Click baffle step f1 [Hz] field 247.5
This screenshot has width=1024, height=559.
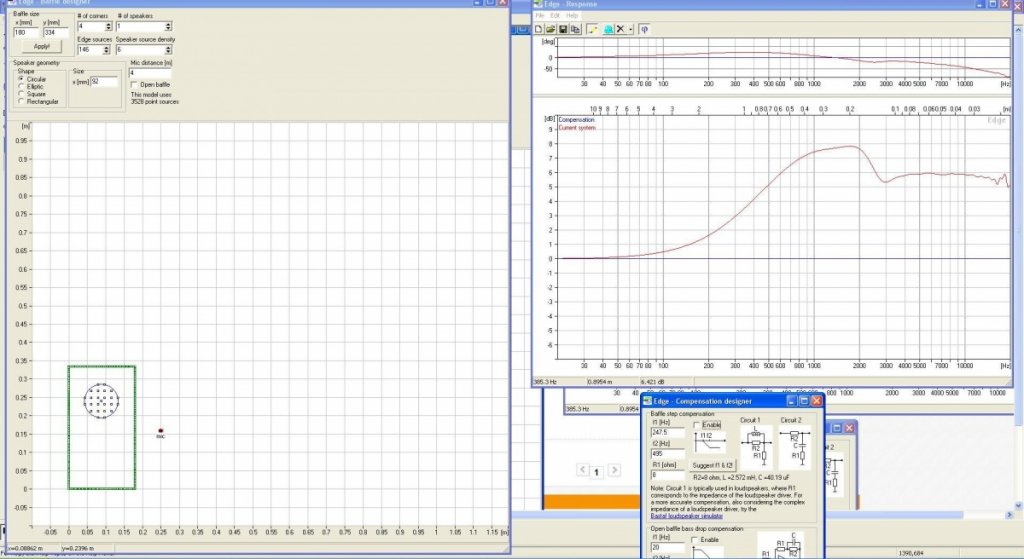click(667, 432)
